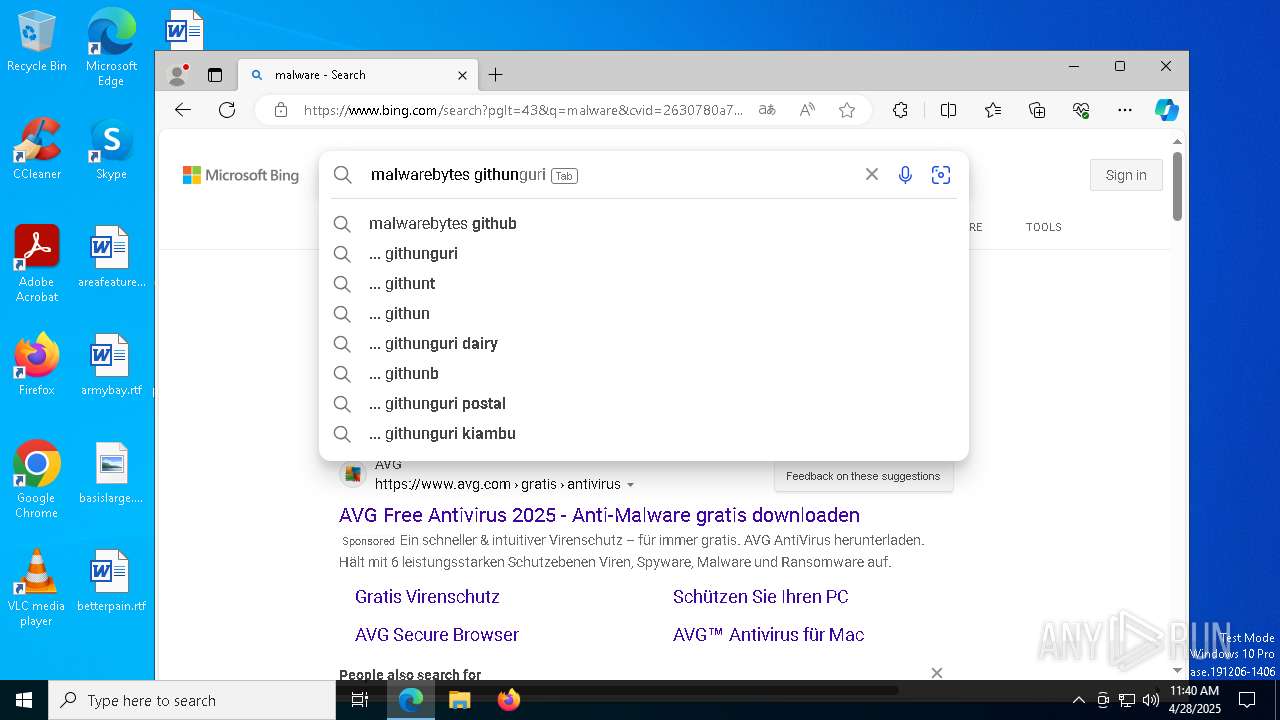Screen dimensions: 1280x720
Task: Start the Read aloud icon in address bar
Action: [x=807, y=110]
